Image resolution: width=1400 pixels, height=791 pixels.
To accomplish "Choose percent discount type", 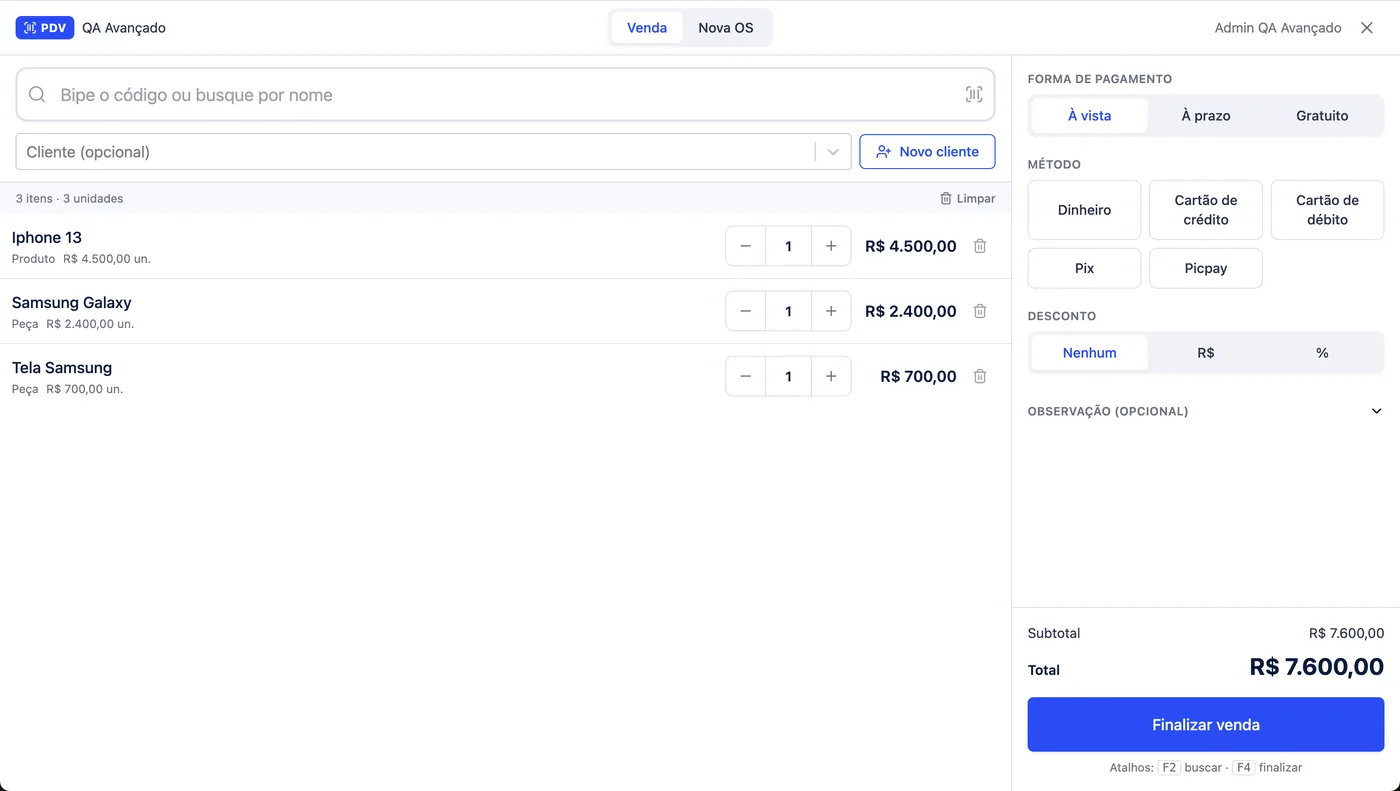I will (1322, 353).
